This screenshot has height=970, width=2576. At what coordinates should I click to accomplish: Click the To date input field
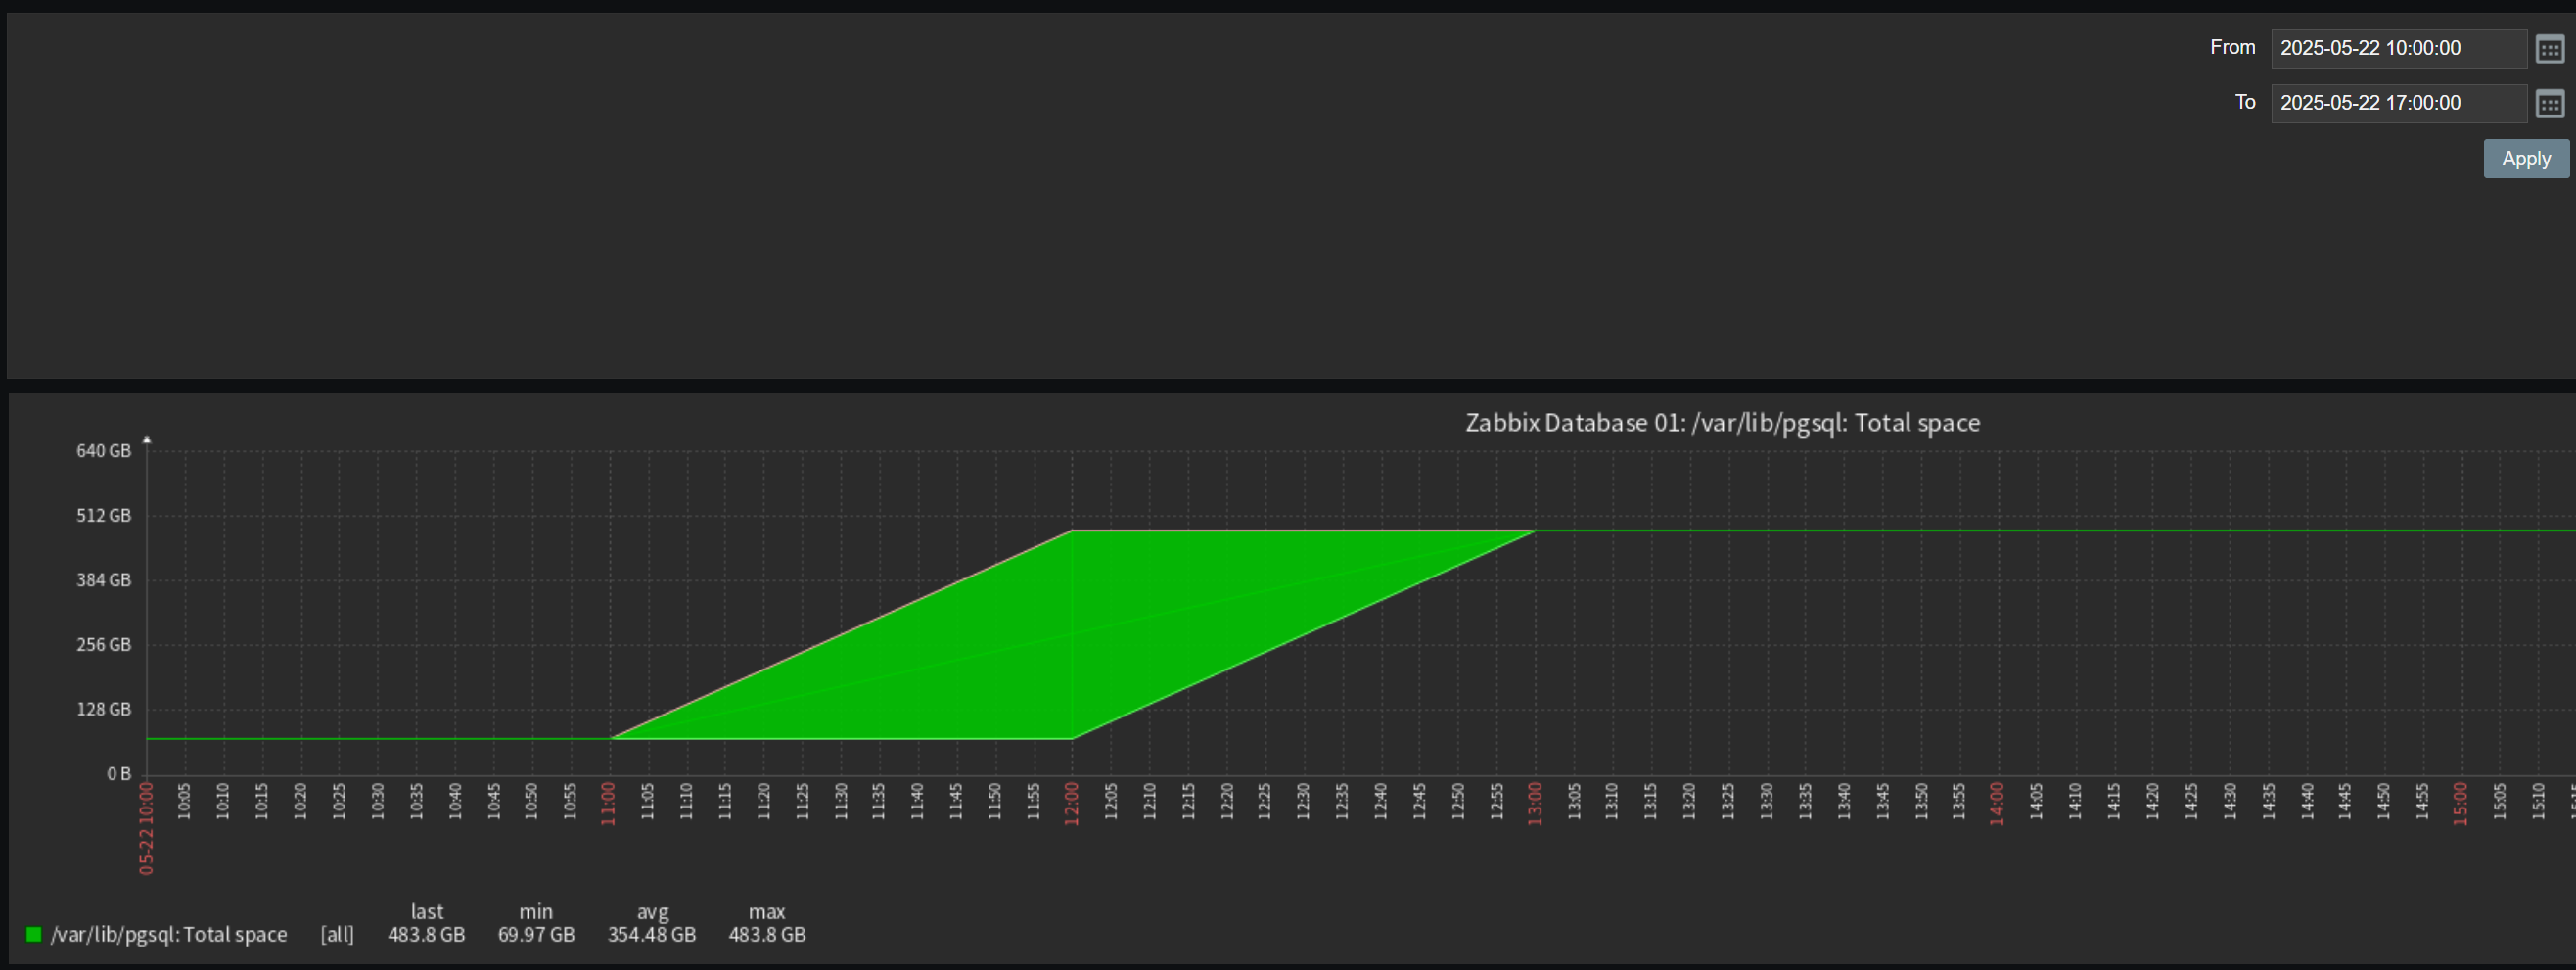pyautogui.click(x=2397, y=104)
